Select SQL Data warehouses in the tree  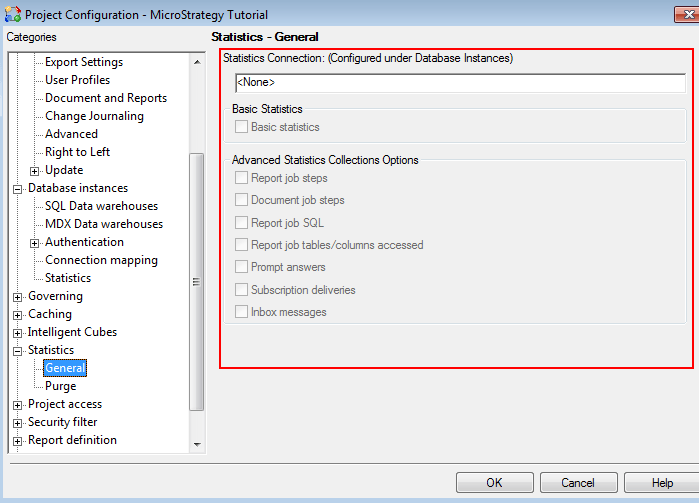(x=101, y=206)
